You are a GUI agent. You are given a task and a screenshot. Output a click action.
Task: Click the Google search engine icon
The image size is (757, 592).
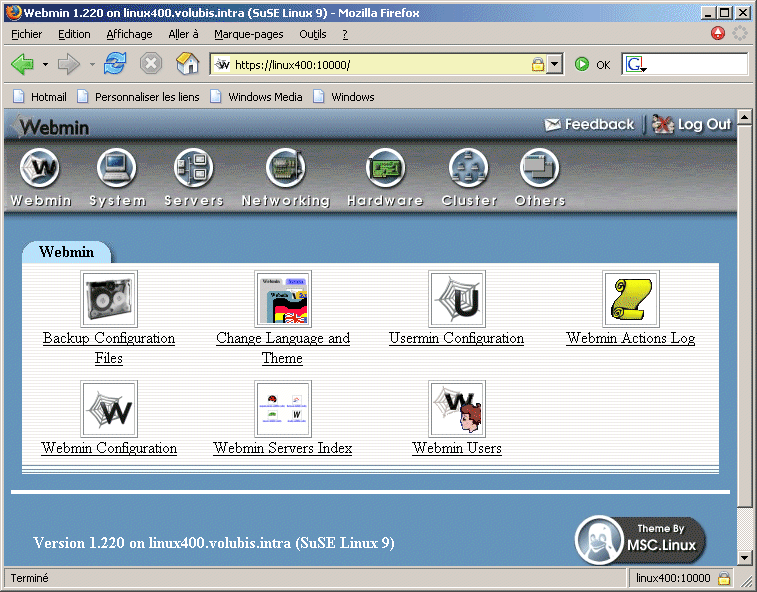click(636, 64)
